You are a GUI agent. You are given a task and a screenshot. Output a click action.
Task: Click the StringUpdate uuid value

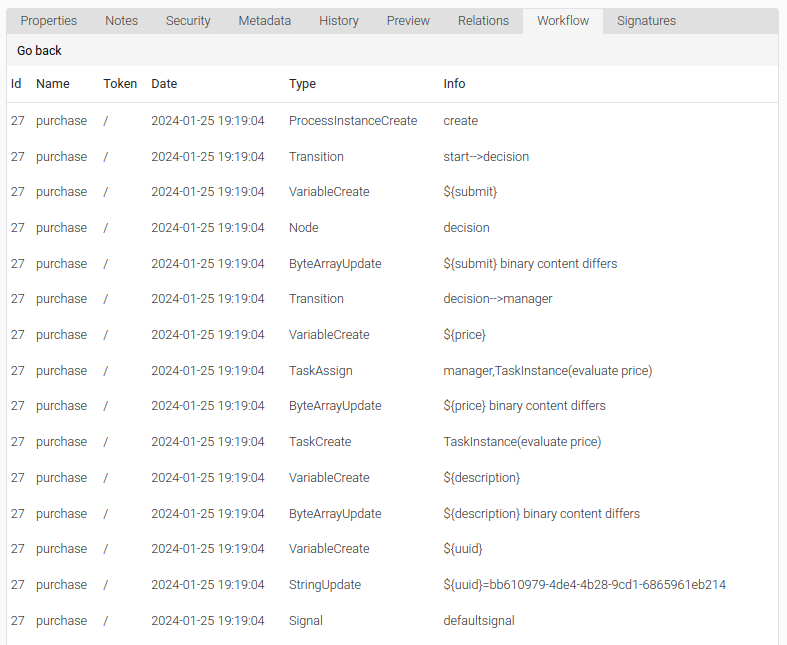coord(584,585)
